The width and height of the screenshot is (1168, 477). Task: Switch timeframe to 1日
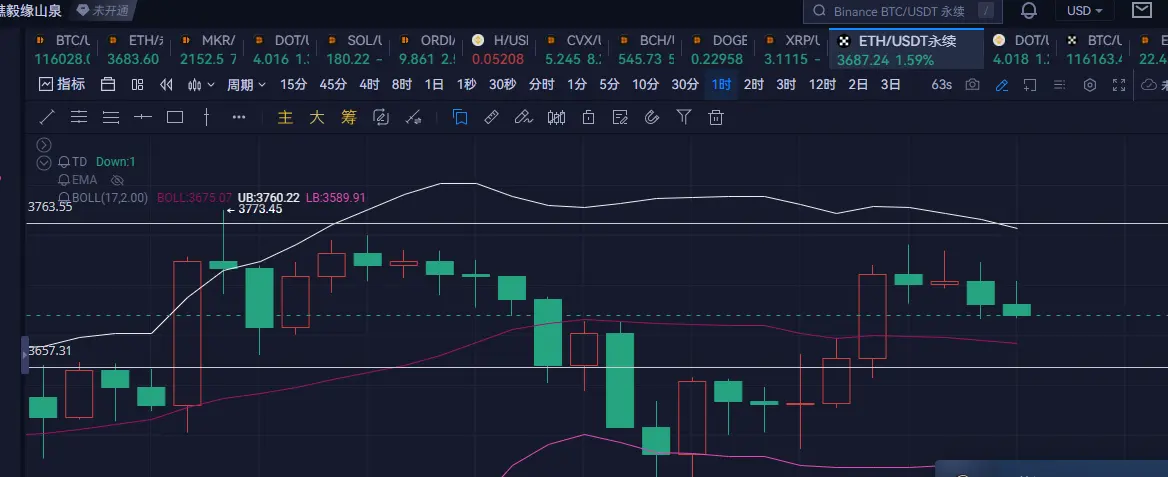pos(434,85)
